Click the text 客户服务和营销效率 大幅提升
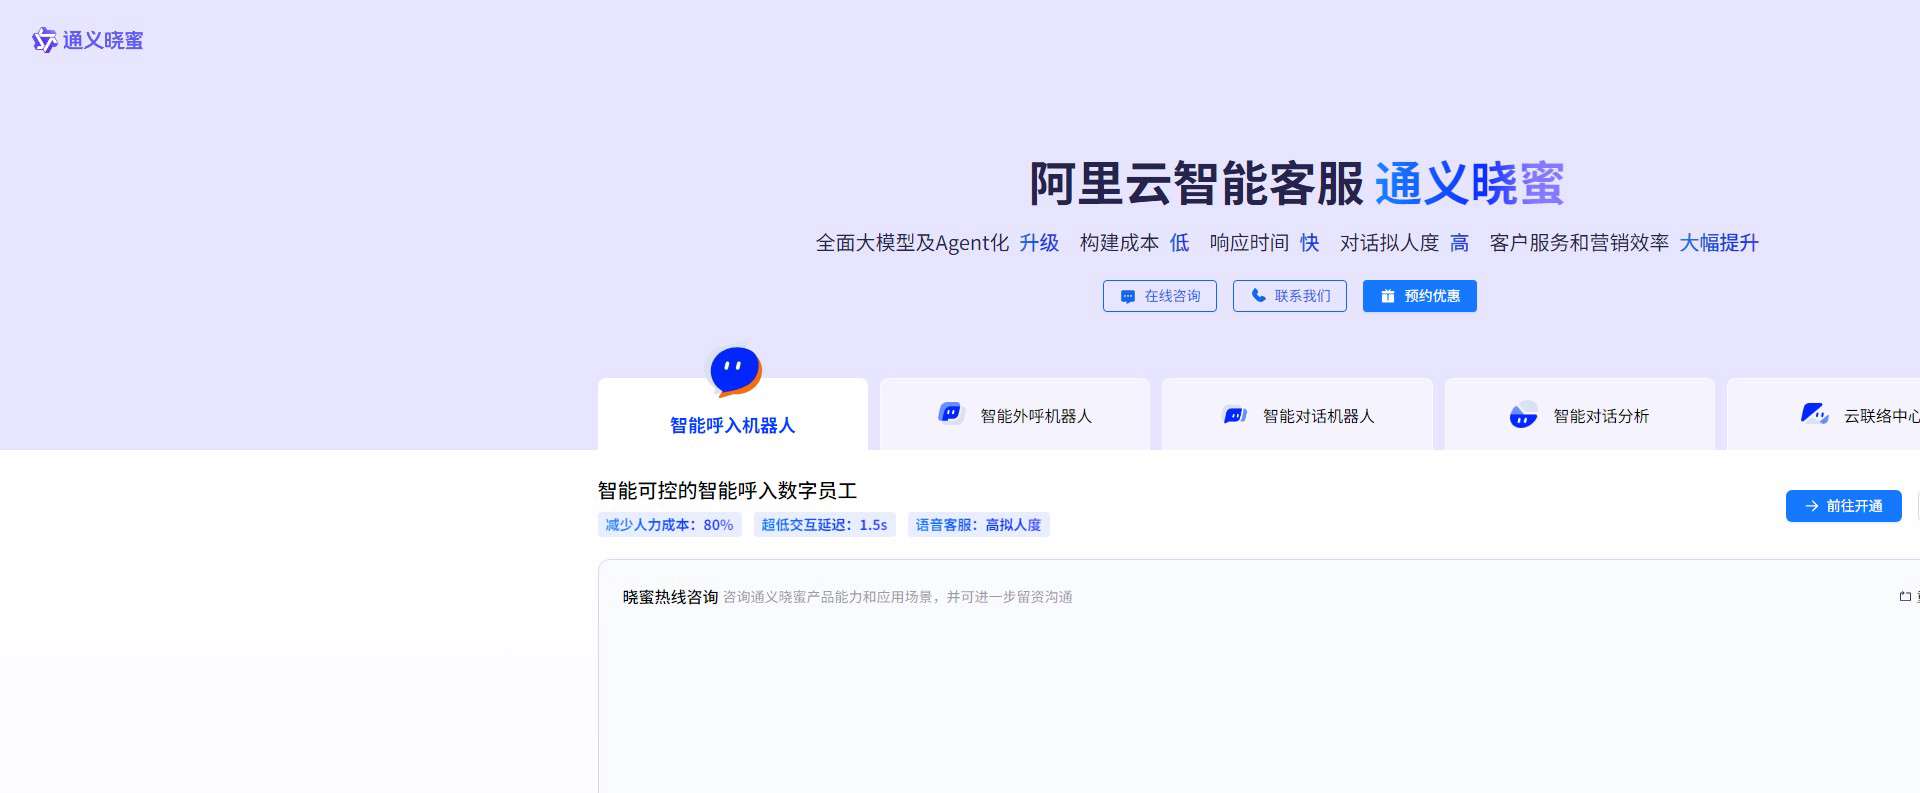Screen dimensions: 1920x793 [1624, 243]
